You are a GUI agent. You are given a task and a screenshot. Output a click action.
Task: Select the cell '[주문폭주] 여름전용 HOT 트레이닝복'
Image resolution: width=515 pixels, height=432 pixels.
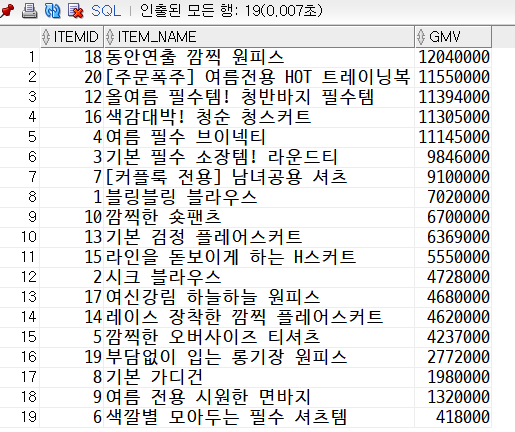pos(259,77)
